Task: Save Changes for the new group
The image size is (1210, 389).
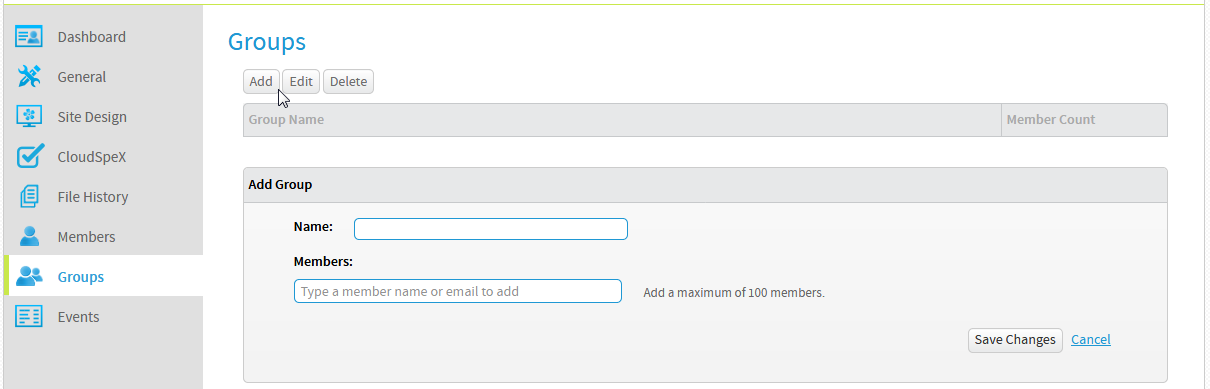Action: [1015, 340]
